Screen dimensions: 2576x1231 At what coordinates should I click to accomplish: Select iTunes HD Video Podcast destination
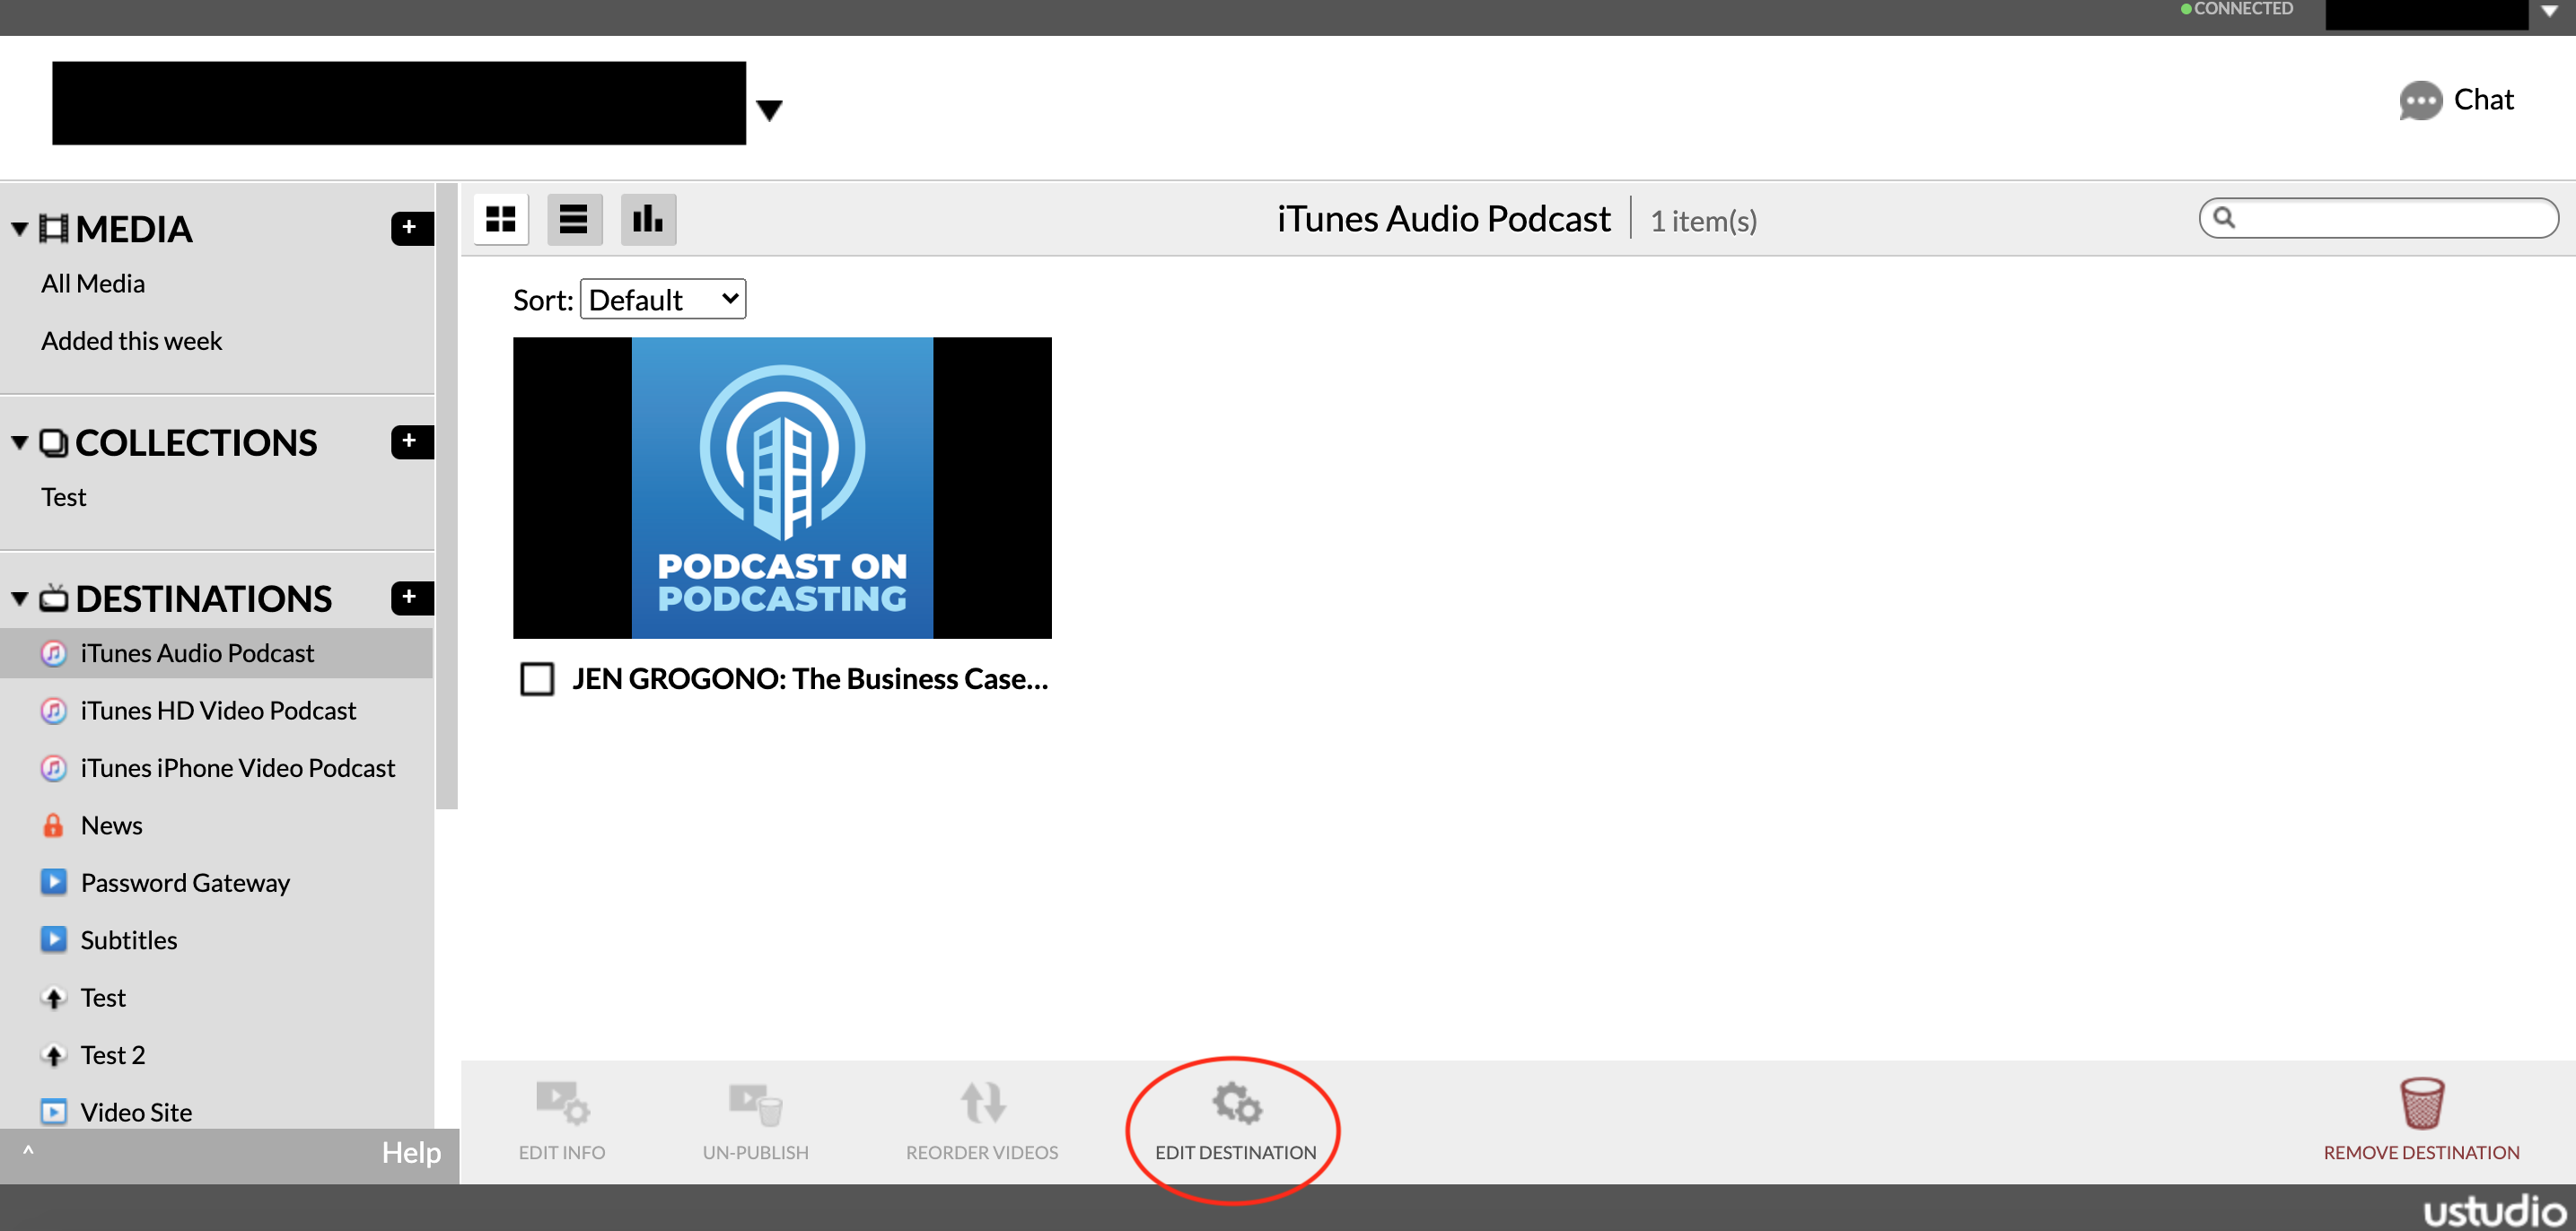218,710
